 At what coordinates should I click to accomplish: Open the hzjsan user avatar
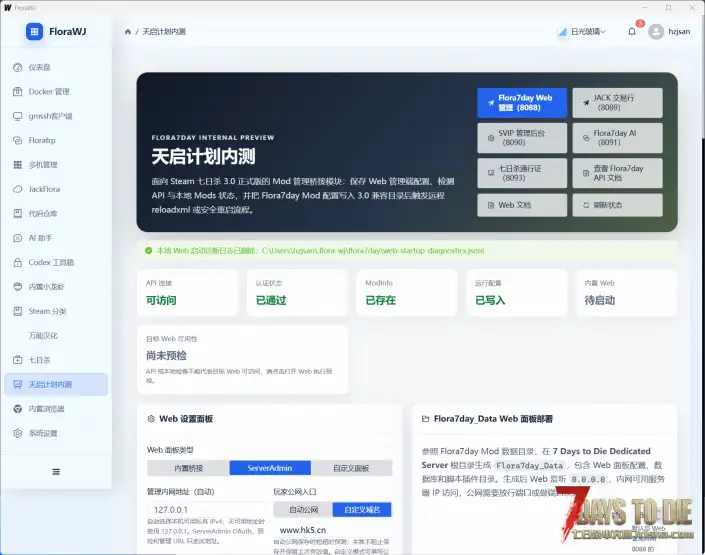click(x=656, y=31)
